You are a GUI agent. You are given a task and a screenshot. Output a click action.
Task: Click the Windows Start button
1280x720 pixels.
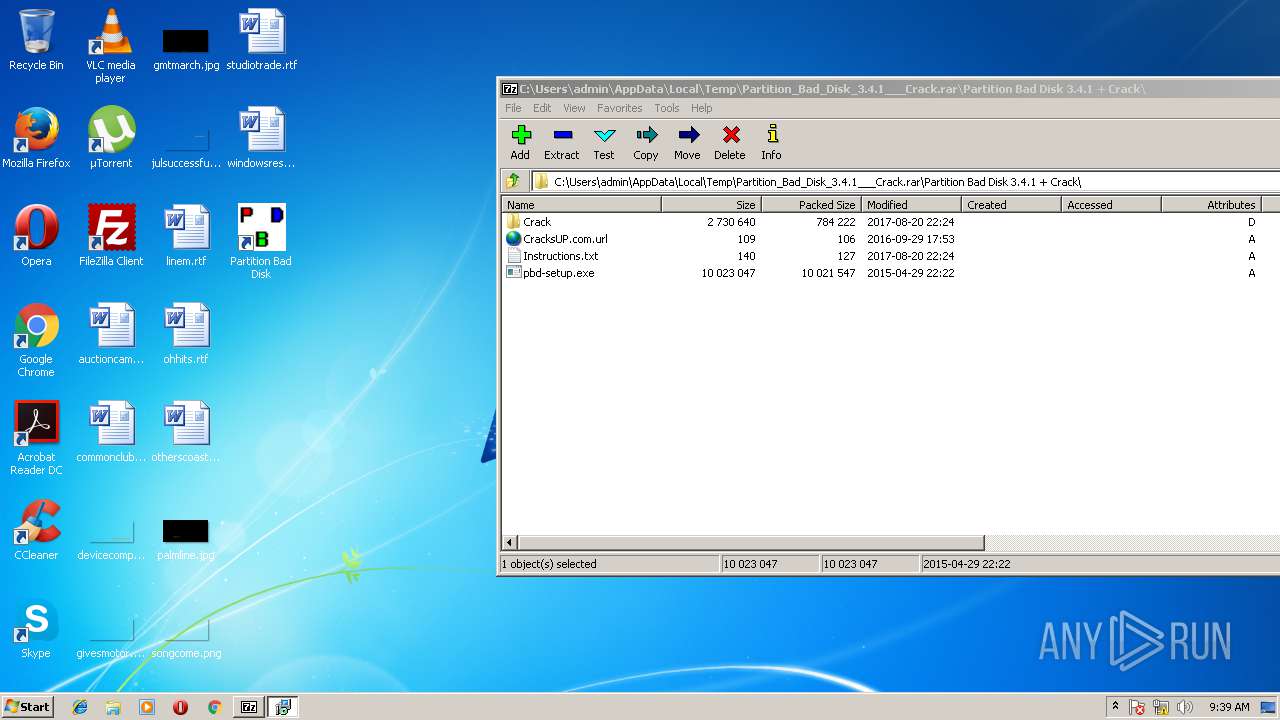click(x=27, y=706)
